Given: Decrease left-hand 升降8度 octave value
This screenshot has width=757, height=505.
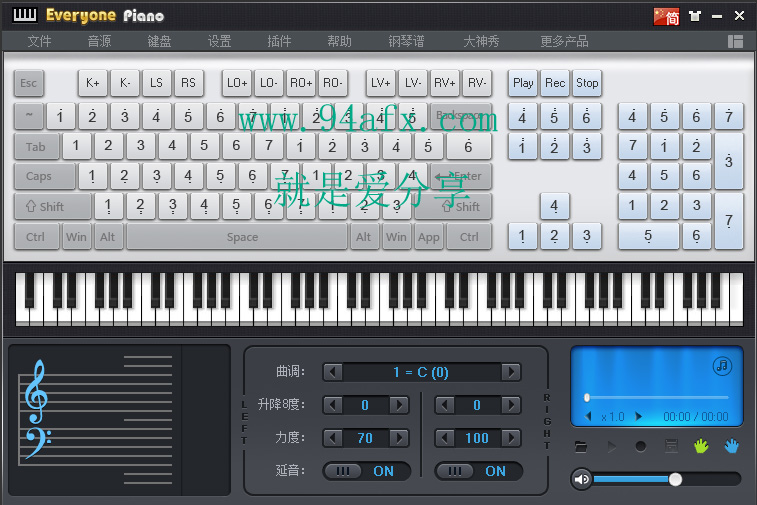Looking at the screenshot, I should (332, 405).
